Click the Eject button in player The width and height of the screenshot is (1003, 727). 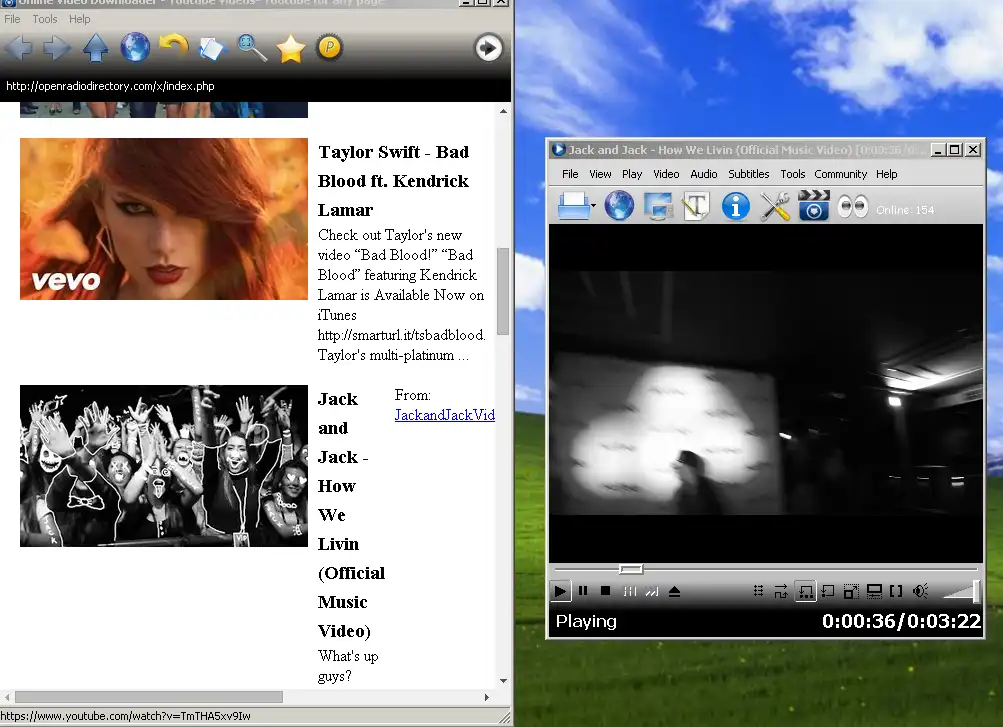click(x=674, y=591)
